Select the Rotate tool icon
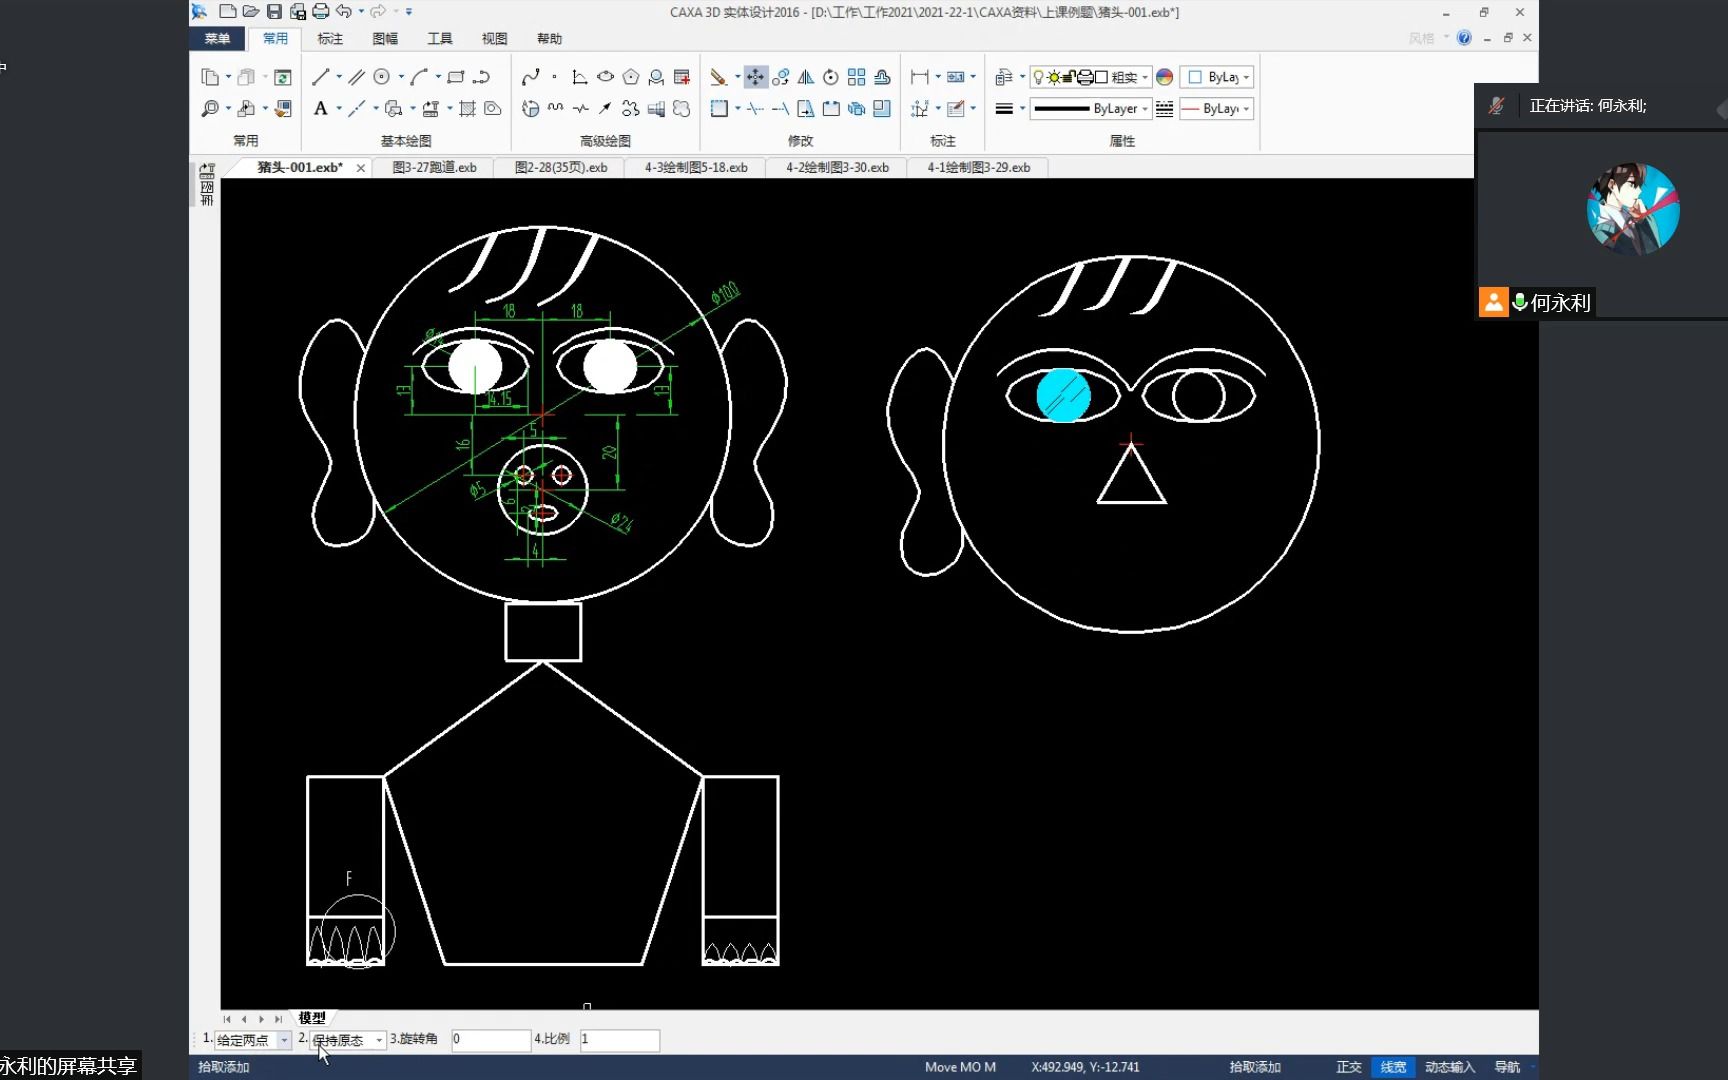Viewport: 1728px width, 1080px height. [x=831, y=77]
